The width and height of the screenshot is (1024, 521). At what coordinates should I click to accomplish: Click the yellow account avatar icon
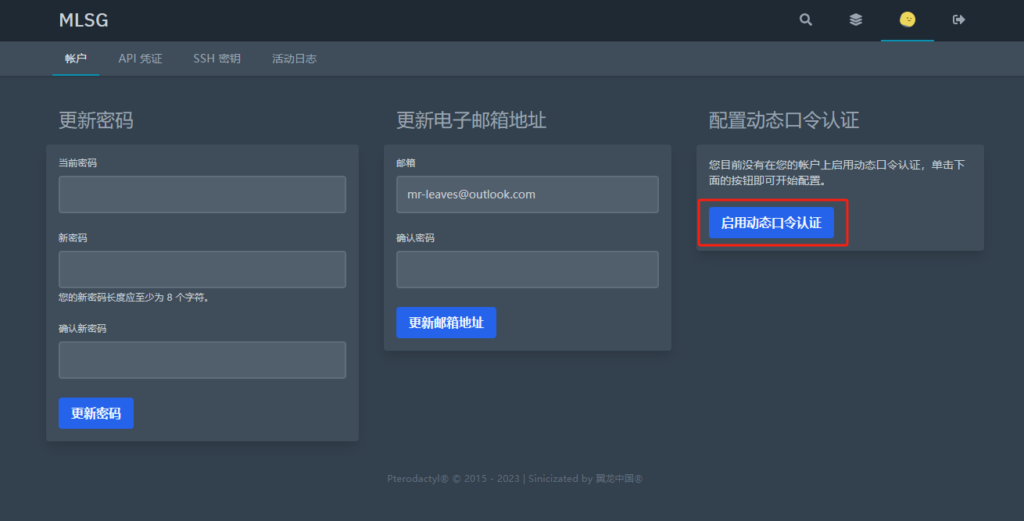click(x=907, y=20)
